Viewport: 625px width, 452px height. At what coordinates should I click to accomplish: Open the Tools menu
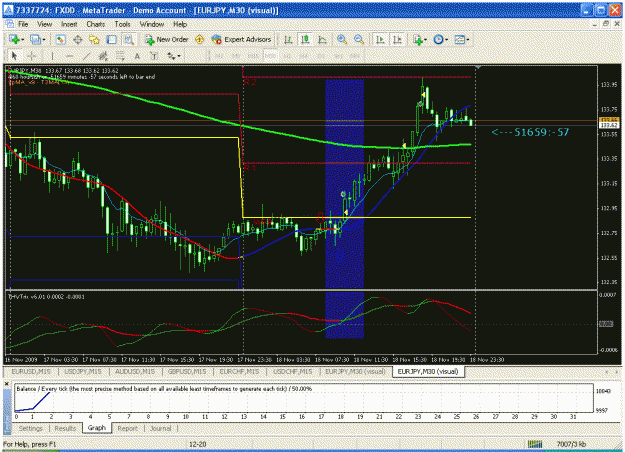click(122, 24)
